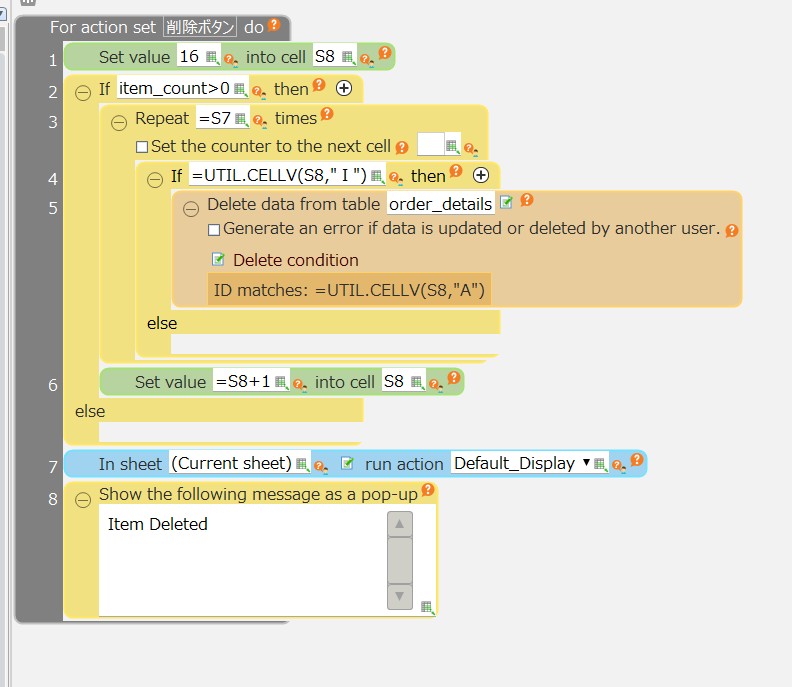This screenshot has height=687, width=792.
Task: Click the cell picker icon in the pop-up message box
Action: (427, 606)
